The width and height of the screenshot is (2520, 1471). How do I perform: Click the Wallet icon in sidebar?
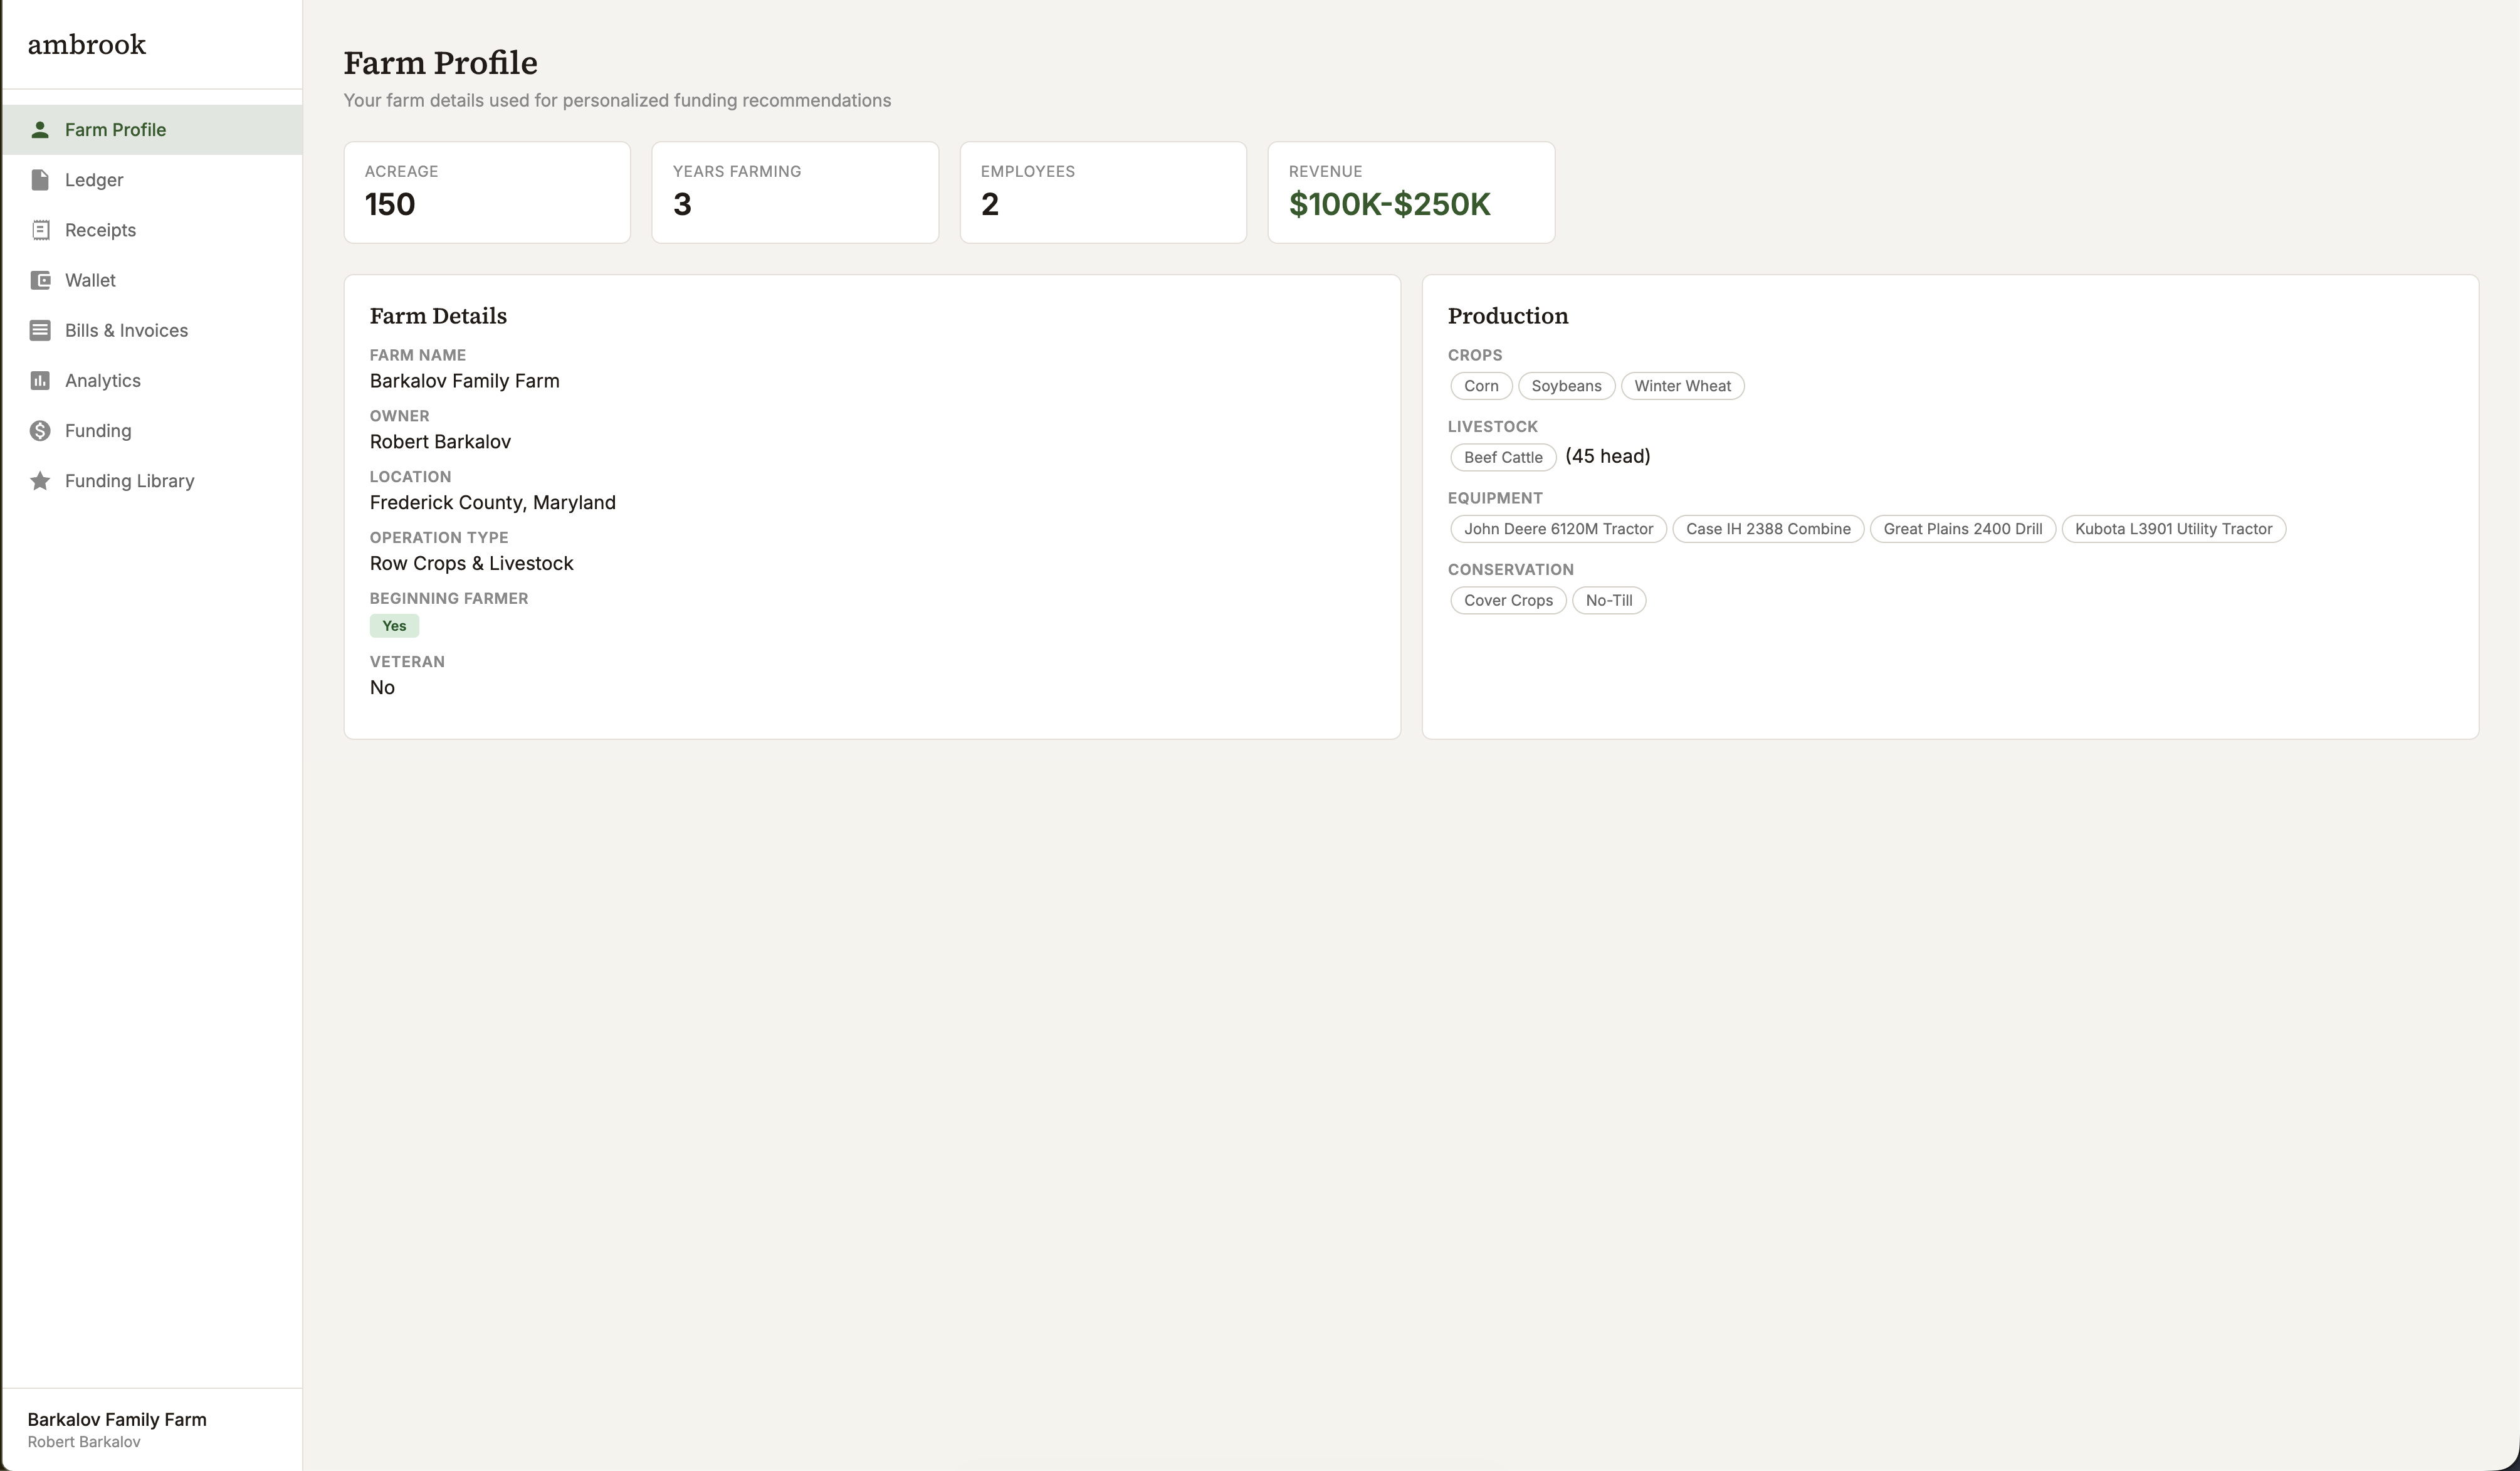point(40,280)
